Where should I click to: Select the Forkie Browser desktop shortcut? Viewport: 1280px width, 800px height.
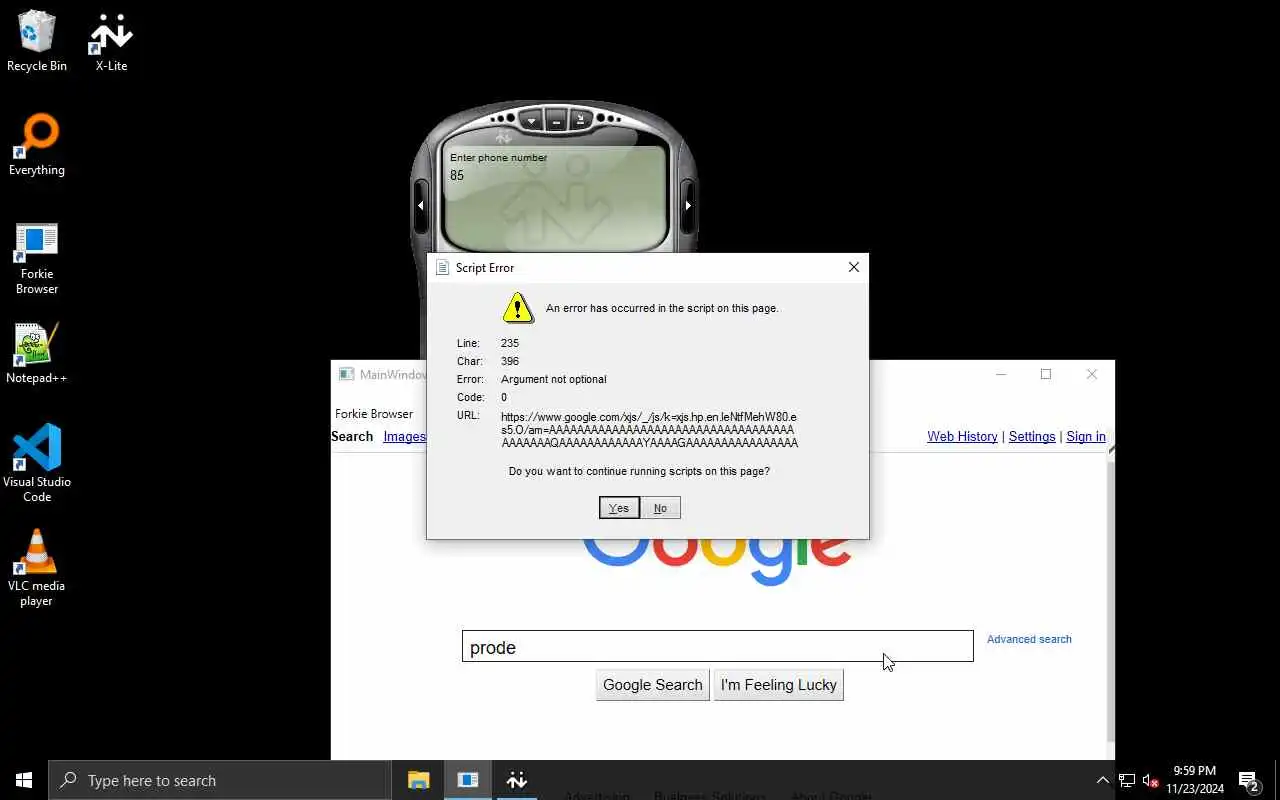[37, 257]
